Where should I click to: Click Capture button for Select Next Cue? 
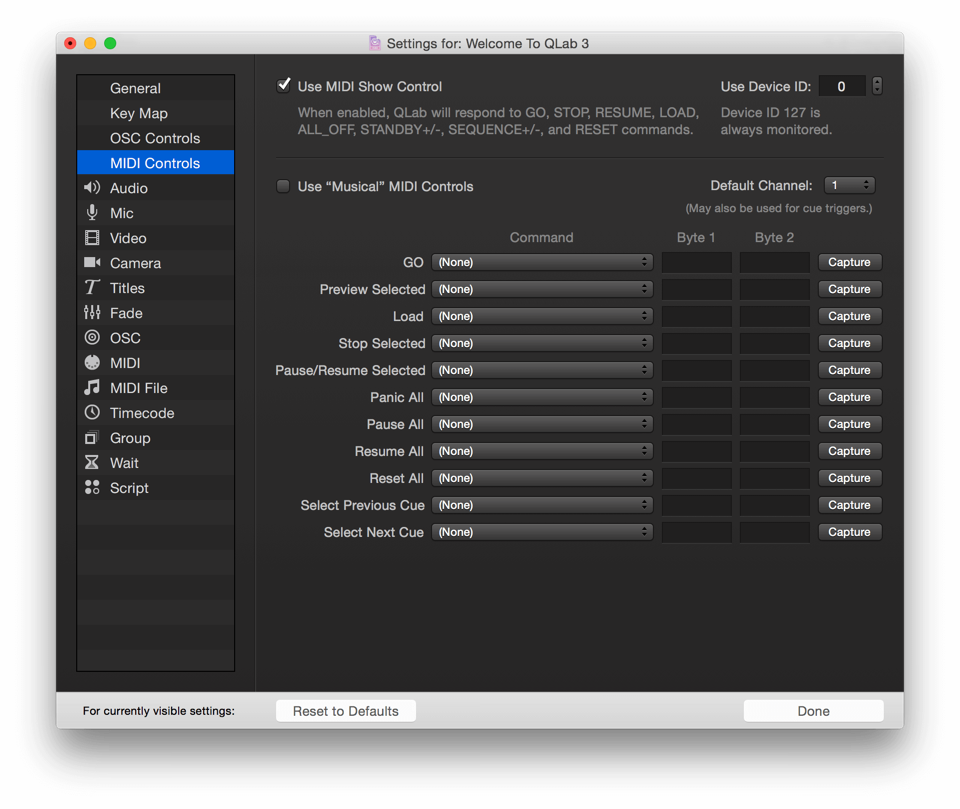[849, 532]
